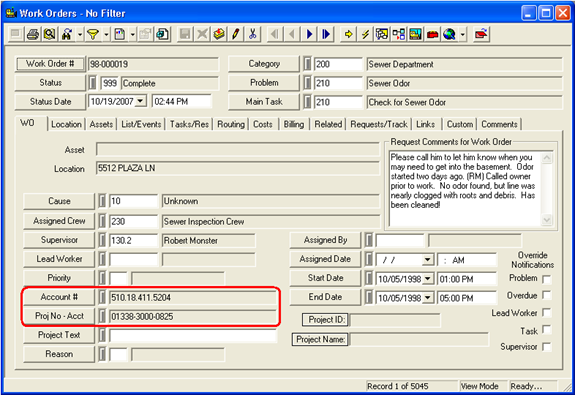
Task: Expand the arrow next to the Filter funnel
Action: [106, 35]
